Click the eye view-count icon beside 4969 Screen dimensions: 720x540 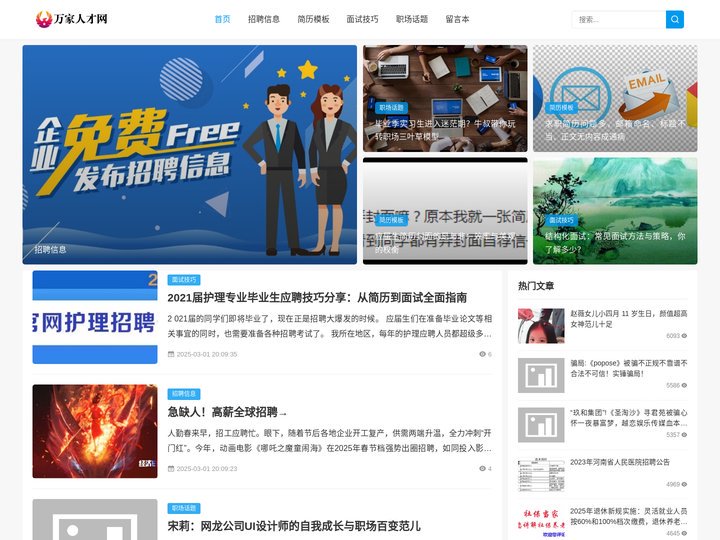[684, 484]
